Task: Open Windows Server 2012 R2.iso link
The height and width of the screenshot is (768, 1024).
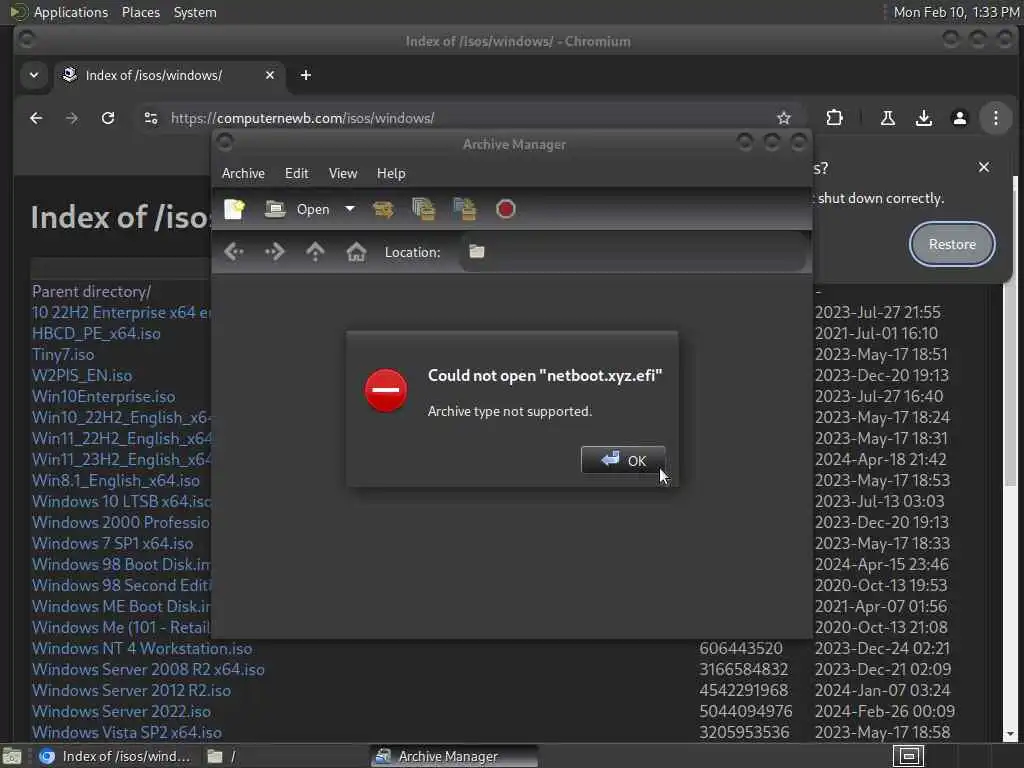Action: [x=131, y=690]
